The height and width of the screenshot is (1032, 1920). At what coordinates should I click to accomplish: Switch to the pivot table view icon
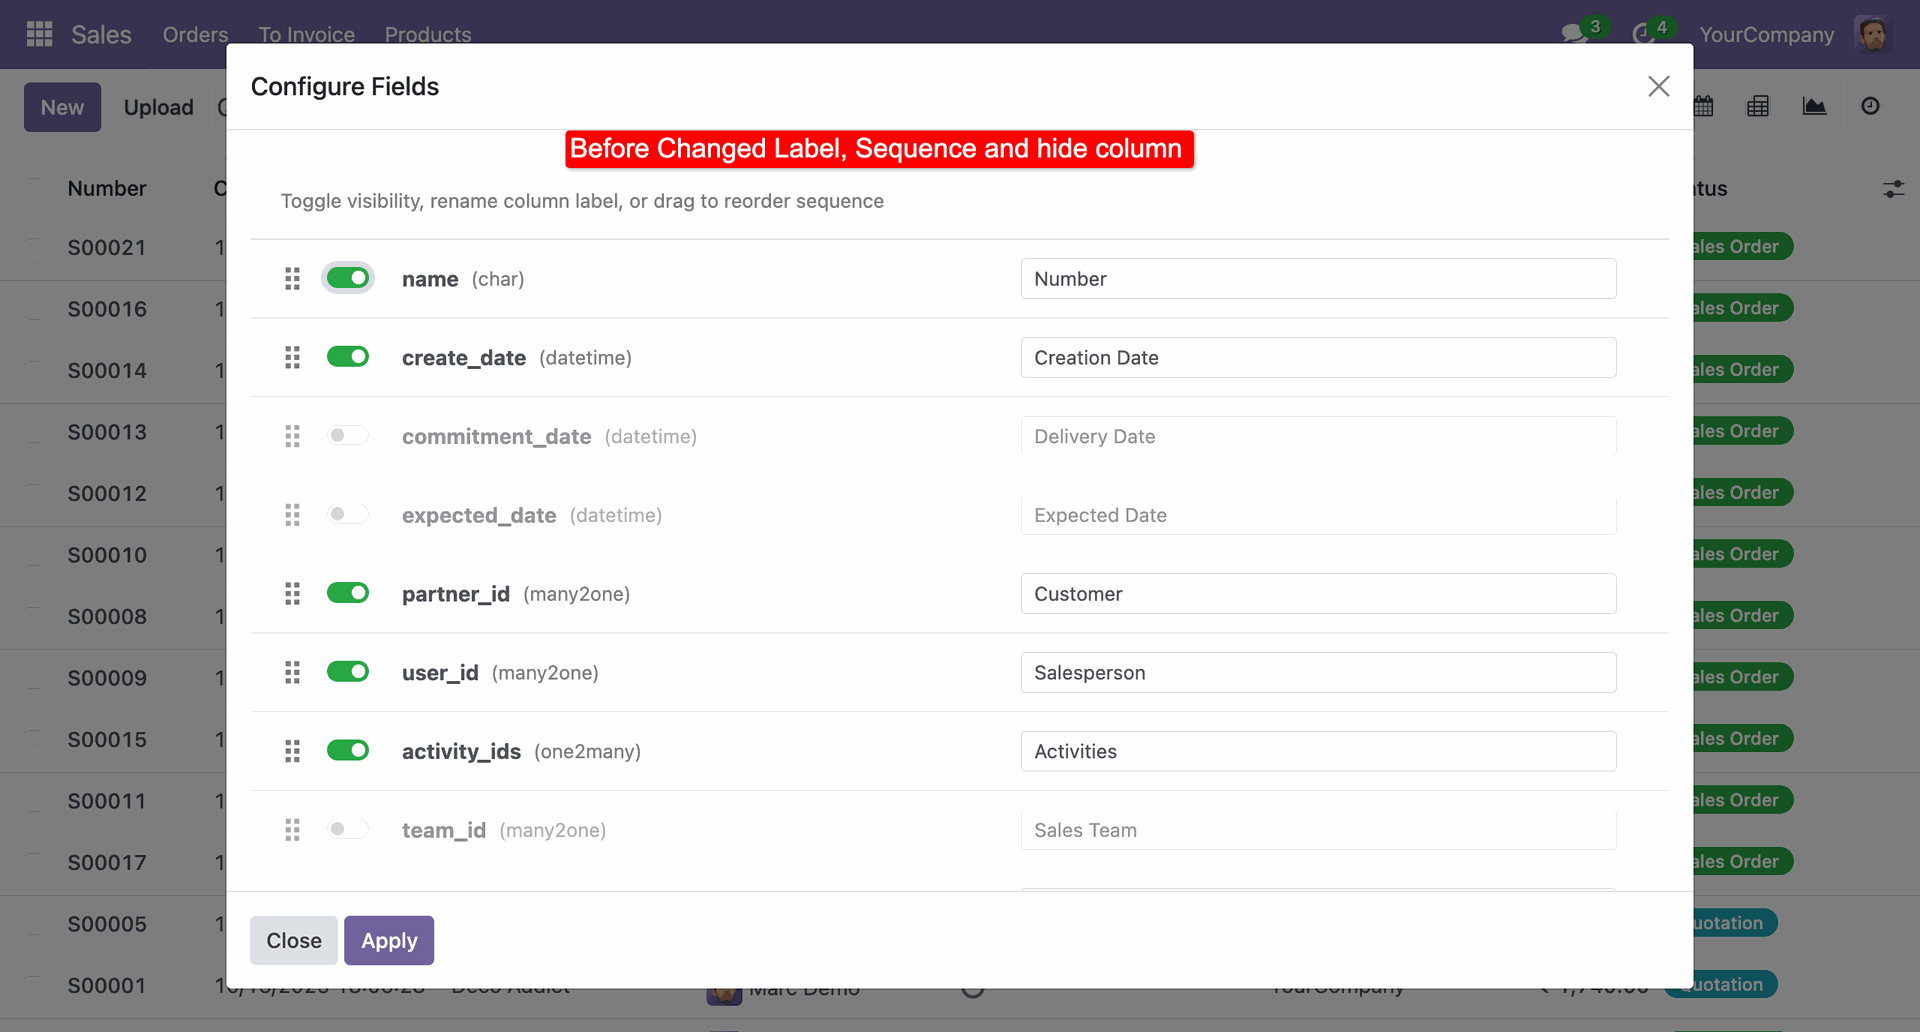point(1758,106)
